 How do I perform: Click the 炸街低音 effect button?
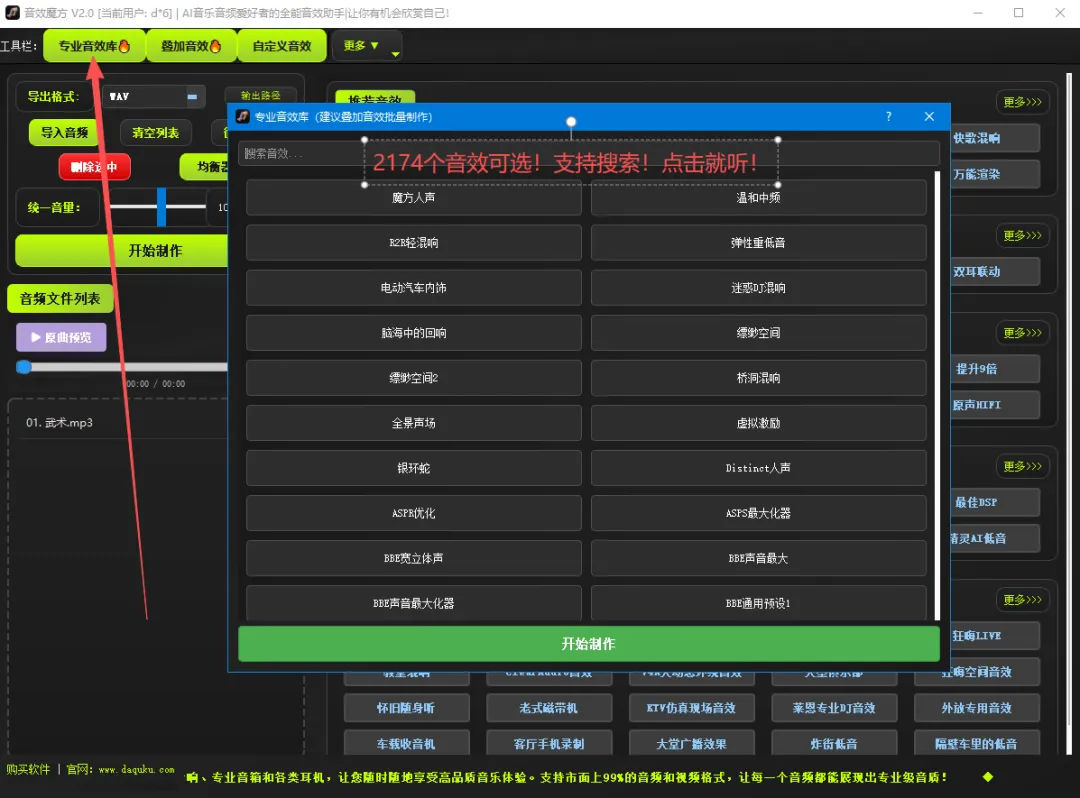pyautogui.click(x=834, y=744)
